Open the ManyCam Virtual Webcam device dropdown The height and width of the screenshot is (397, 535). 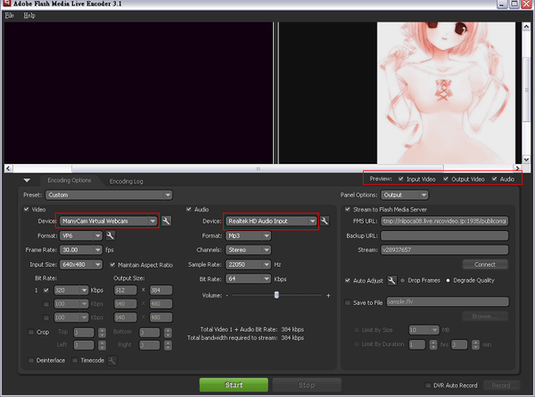click(109, 221)
